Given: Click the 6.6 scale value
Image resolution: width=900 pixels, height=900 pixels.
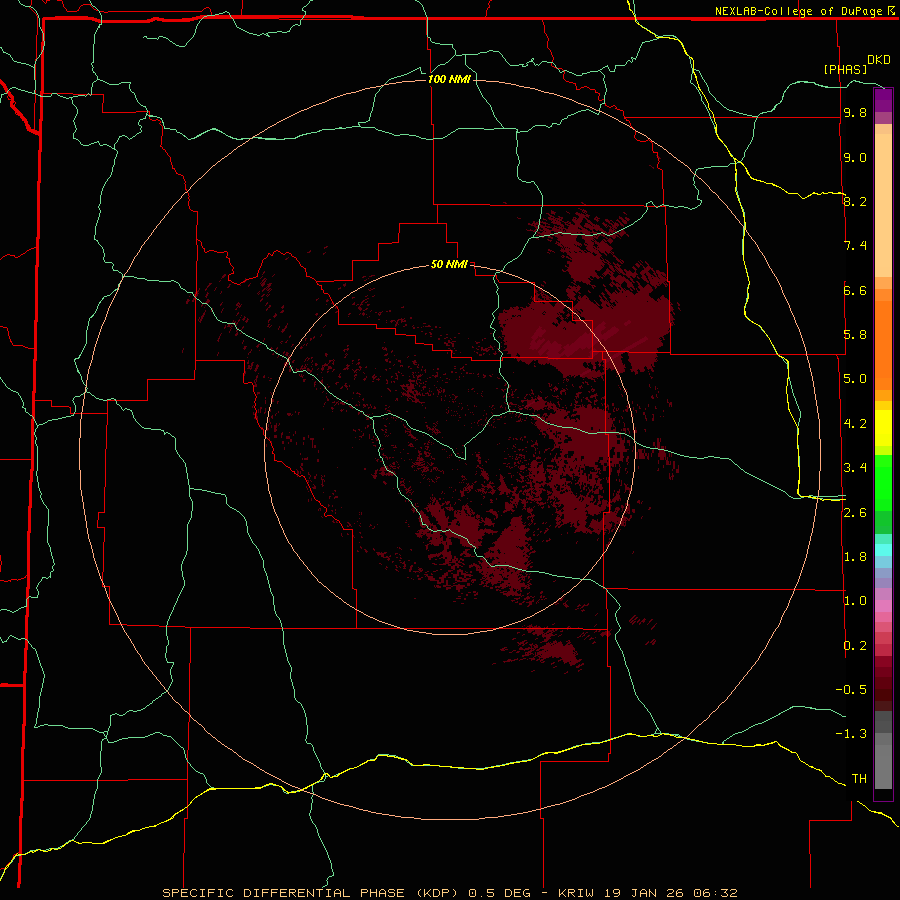Looking at the screenshot, I should pos(855,290).
